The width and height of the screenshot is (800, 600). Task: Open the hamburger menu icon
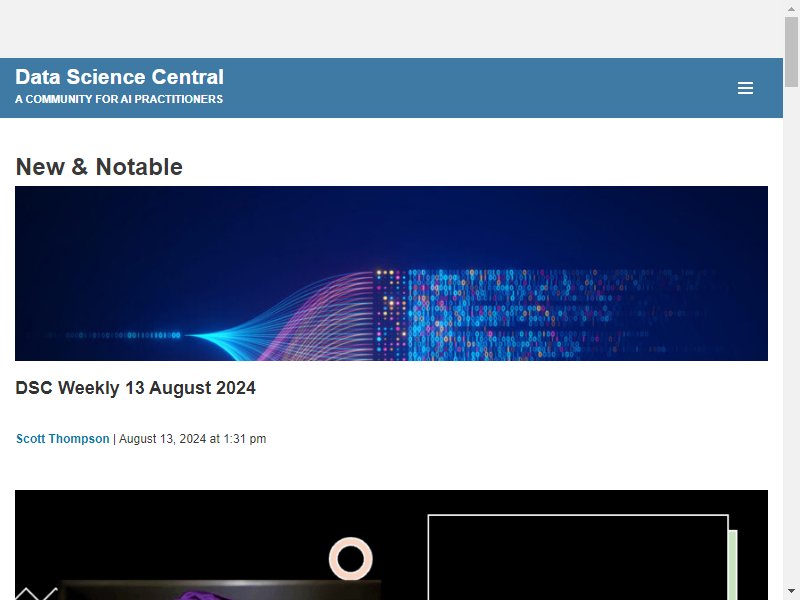745,88
